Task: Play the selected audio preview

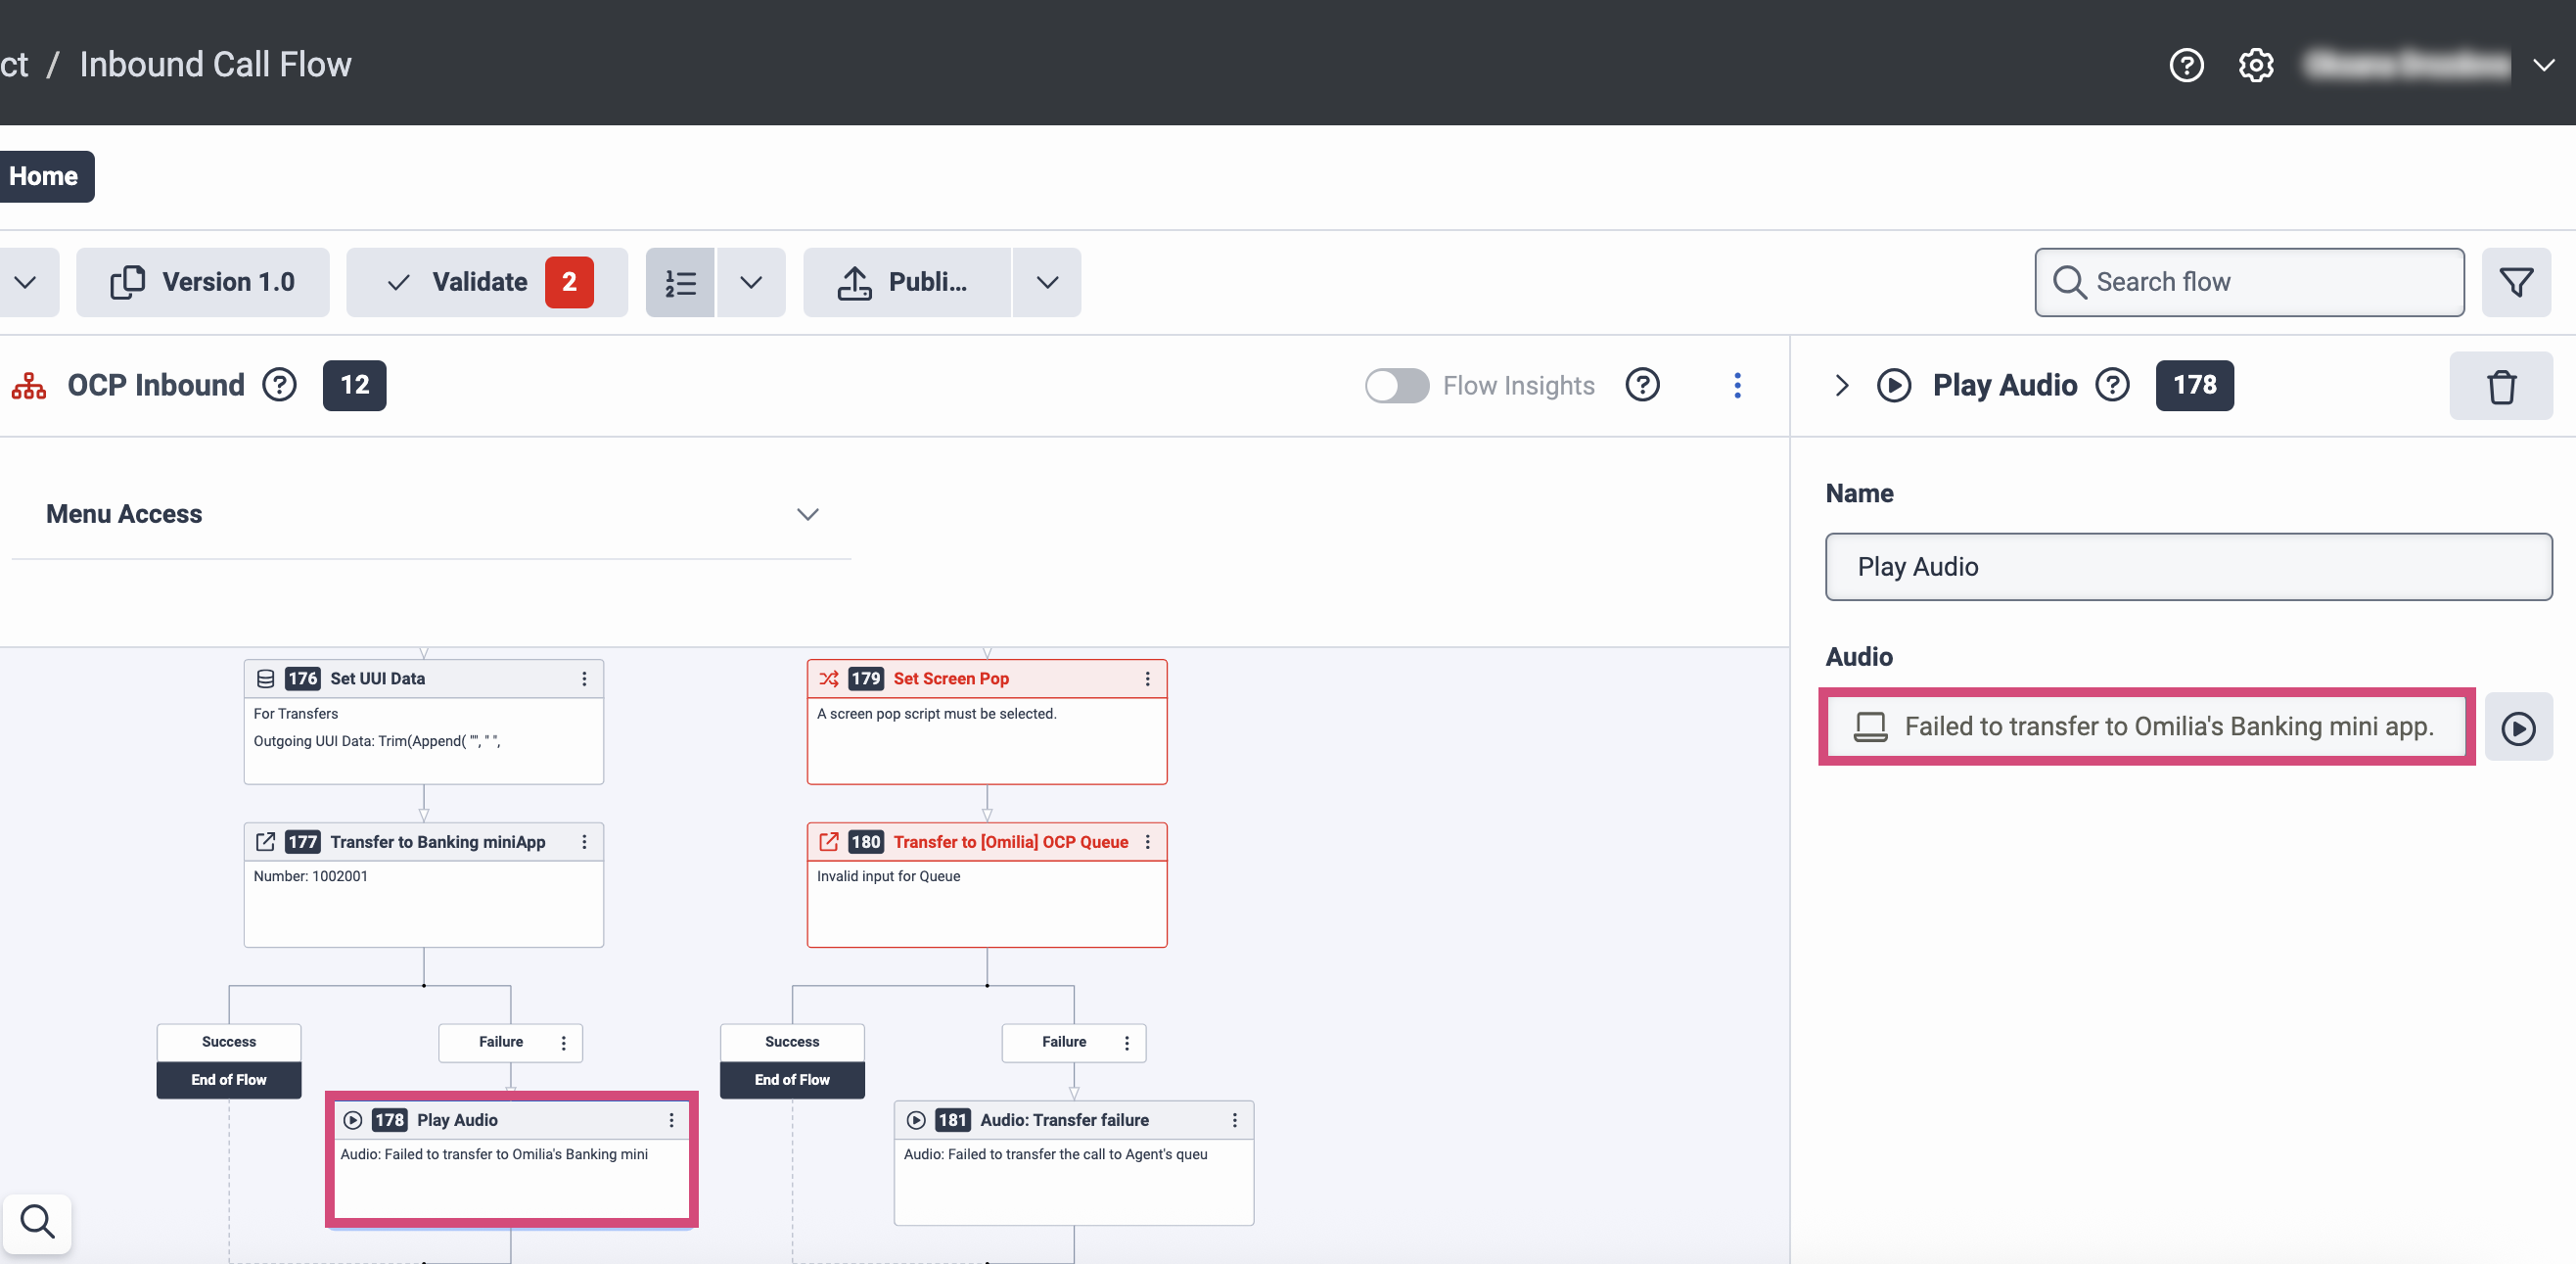Action: [2517, 727]
